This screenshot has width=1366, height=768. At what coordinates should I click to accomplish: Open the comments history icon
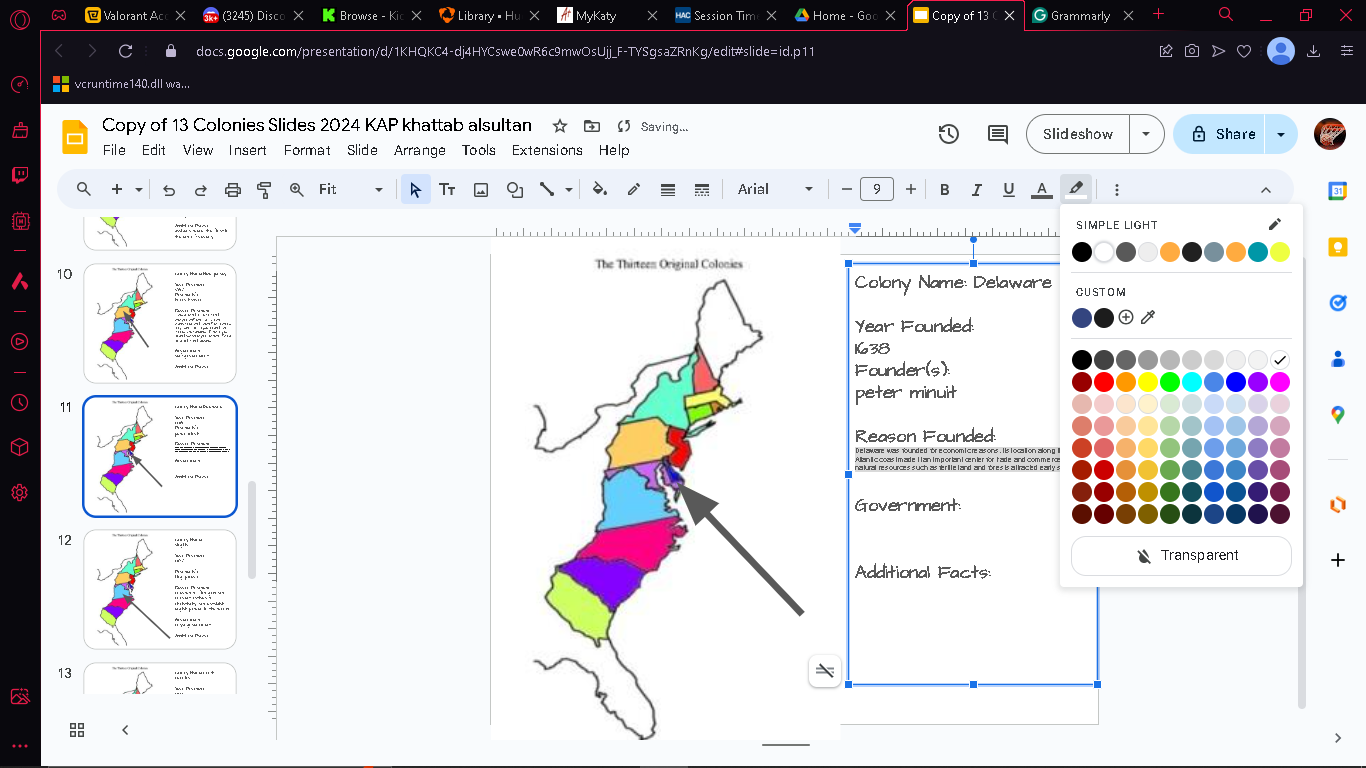click(x=997, y=134)
